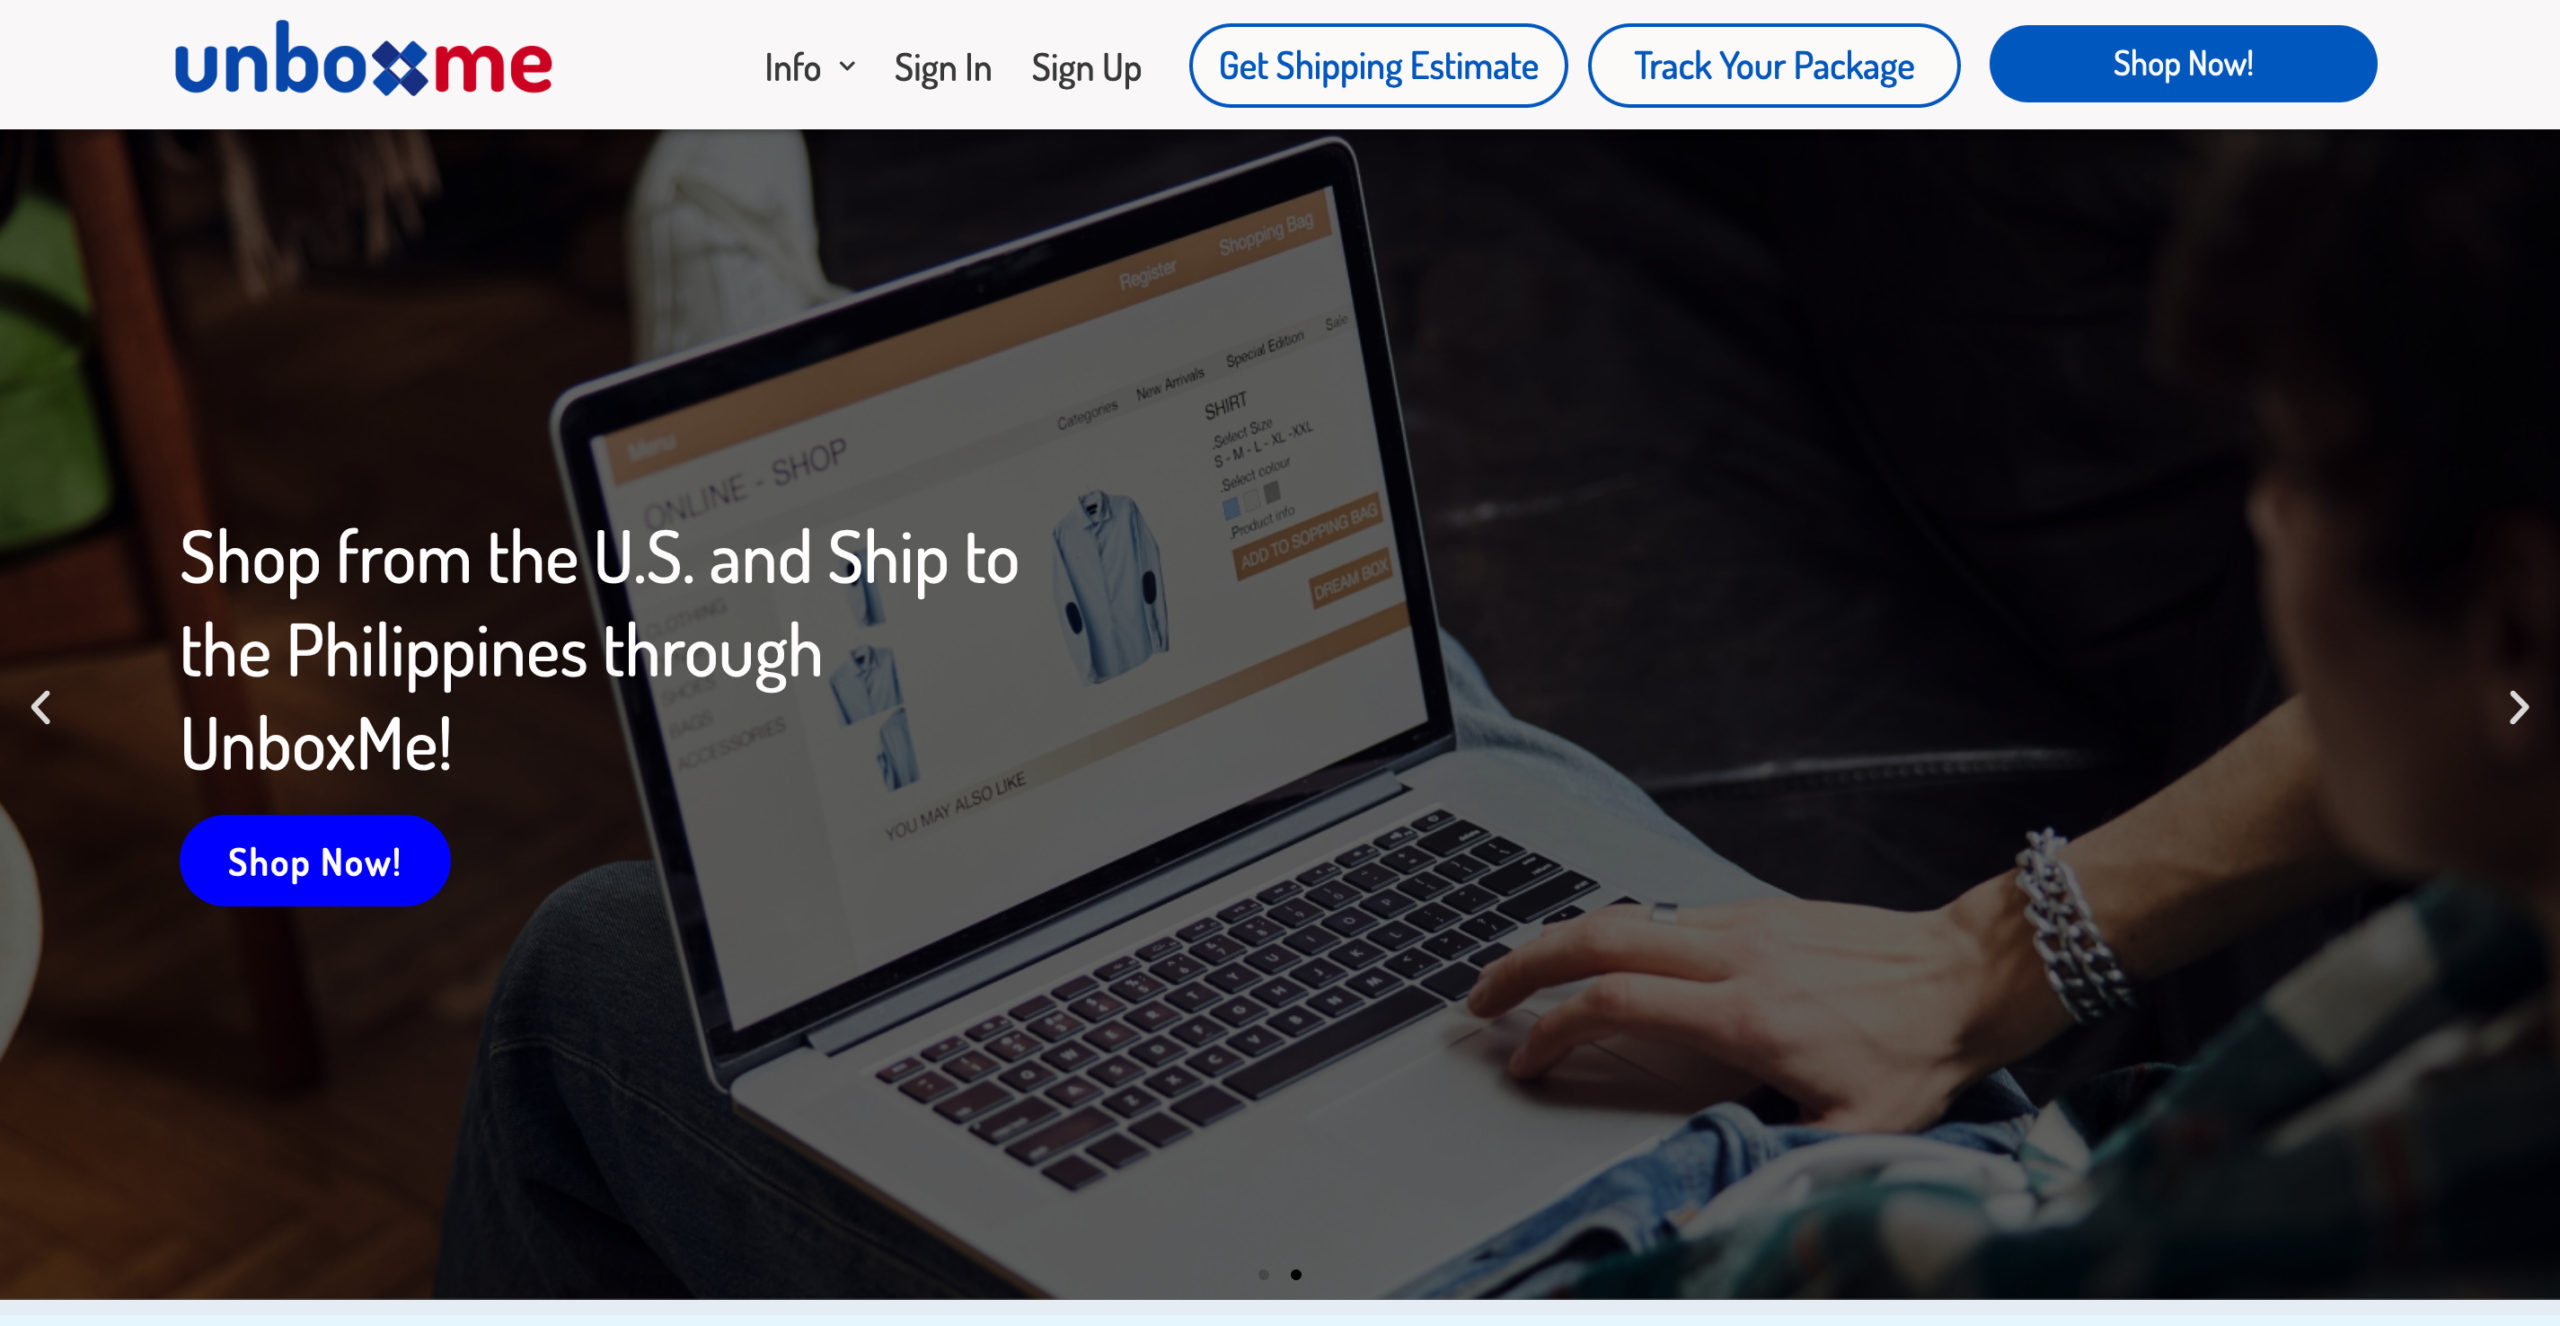Advance carousel with right arrow

[x=2519, y=707]
